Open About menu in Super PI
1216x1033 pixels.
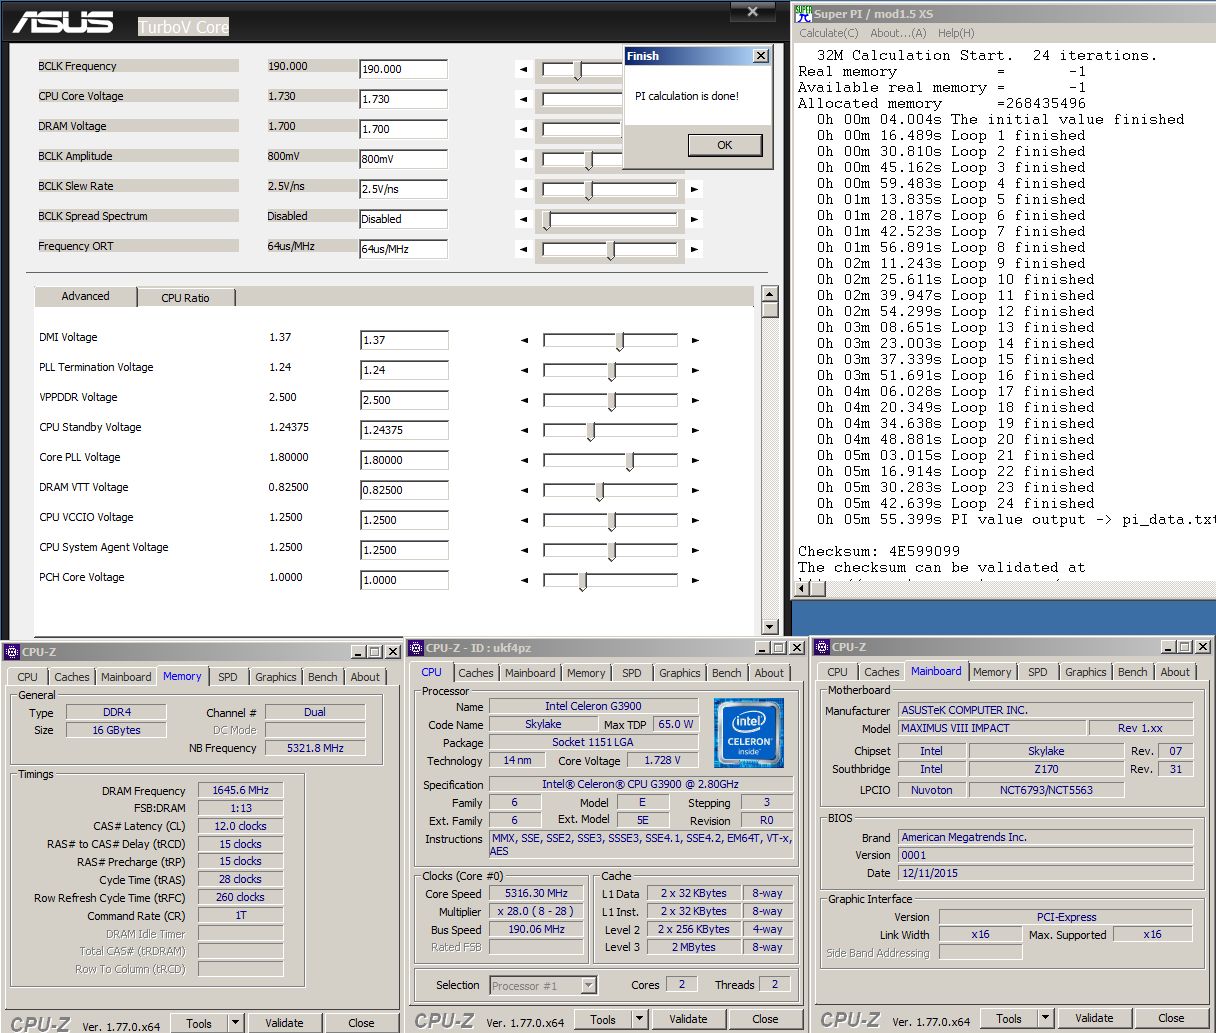point(898,33)
